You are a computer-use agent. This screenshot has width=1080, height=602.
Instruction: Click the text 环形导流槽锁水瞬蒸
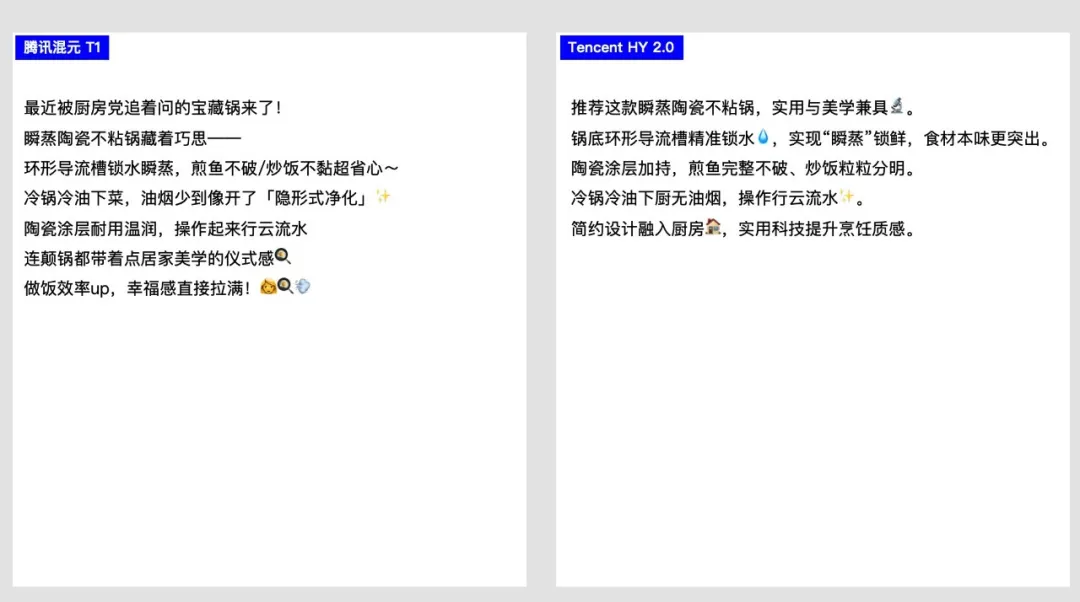point(101,168)
